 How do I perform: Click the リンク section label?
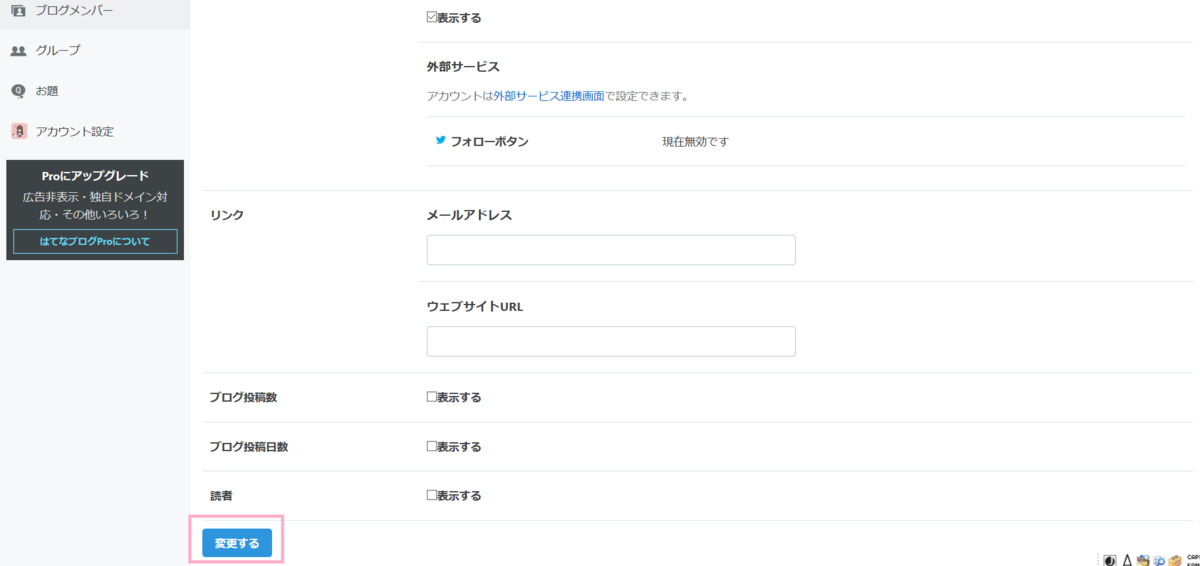226,215
